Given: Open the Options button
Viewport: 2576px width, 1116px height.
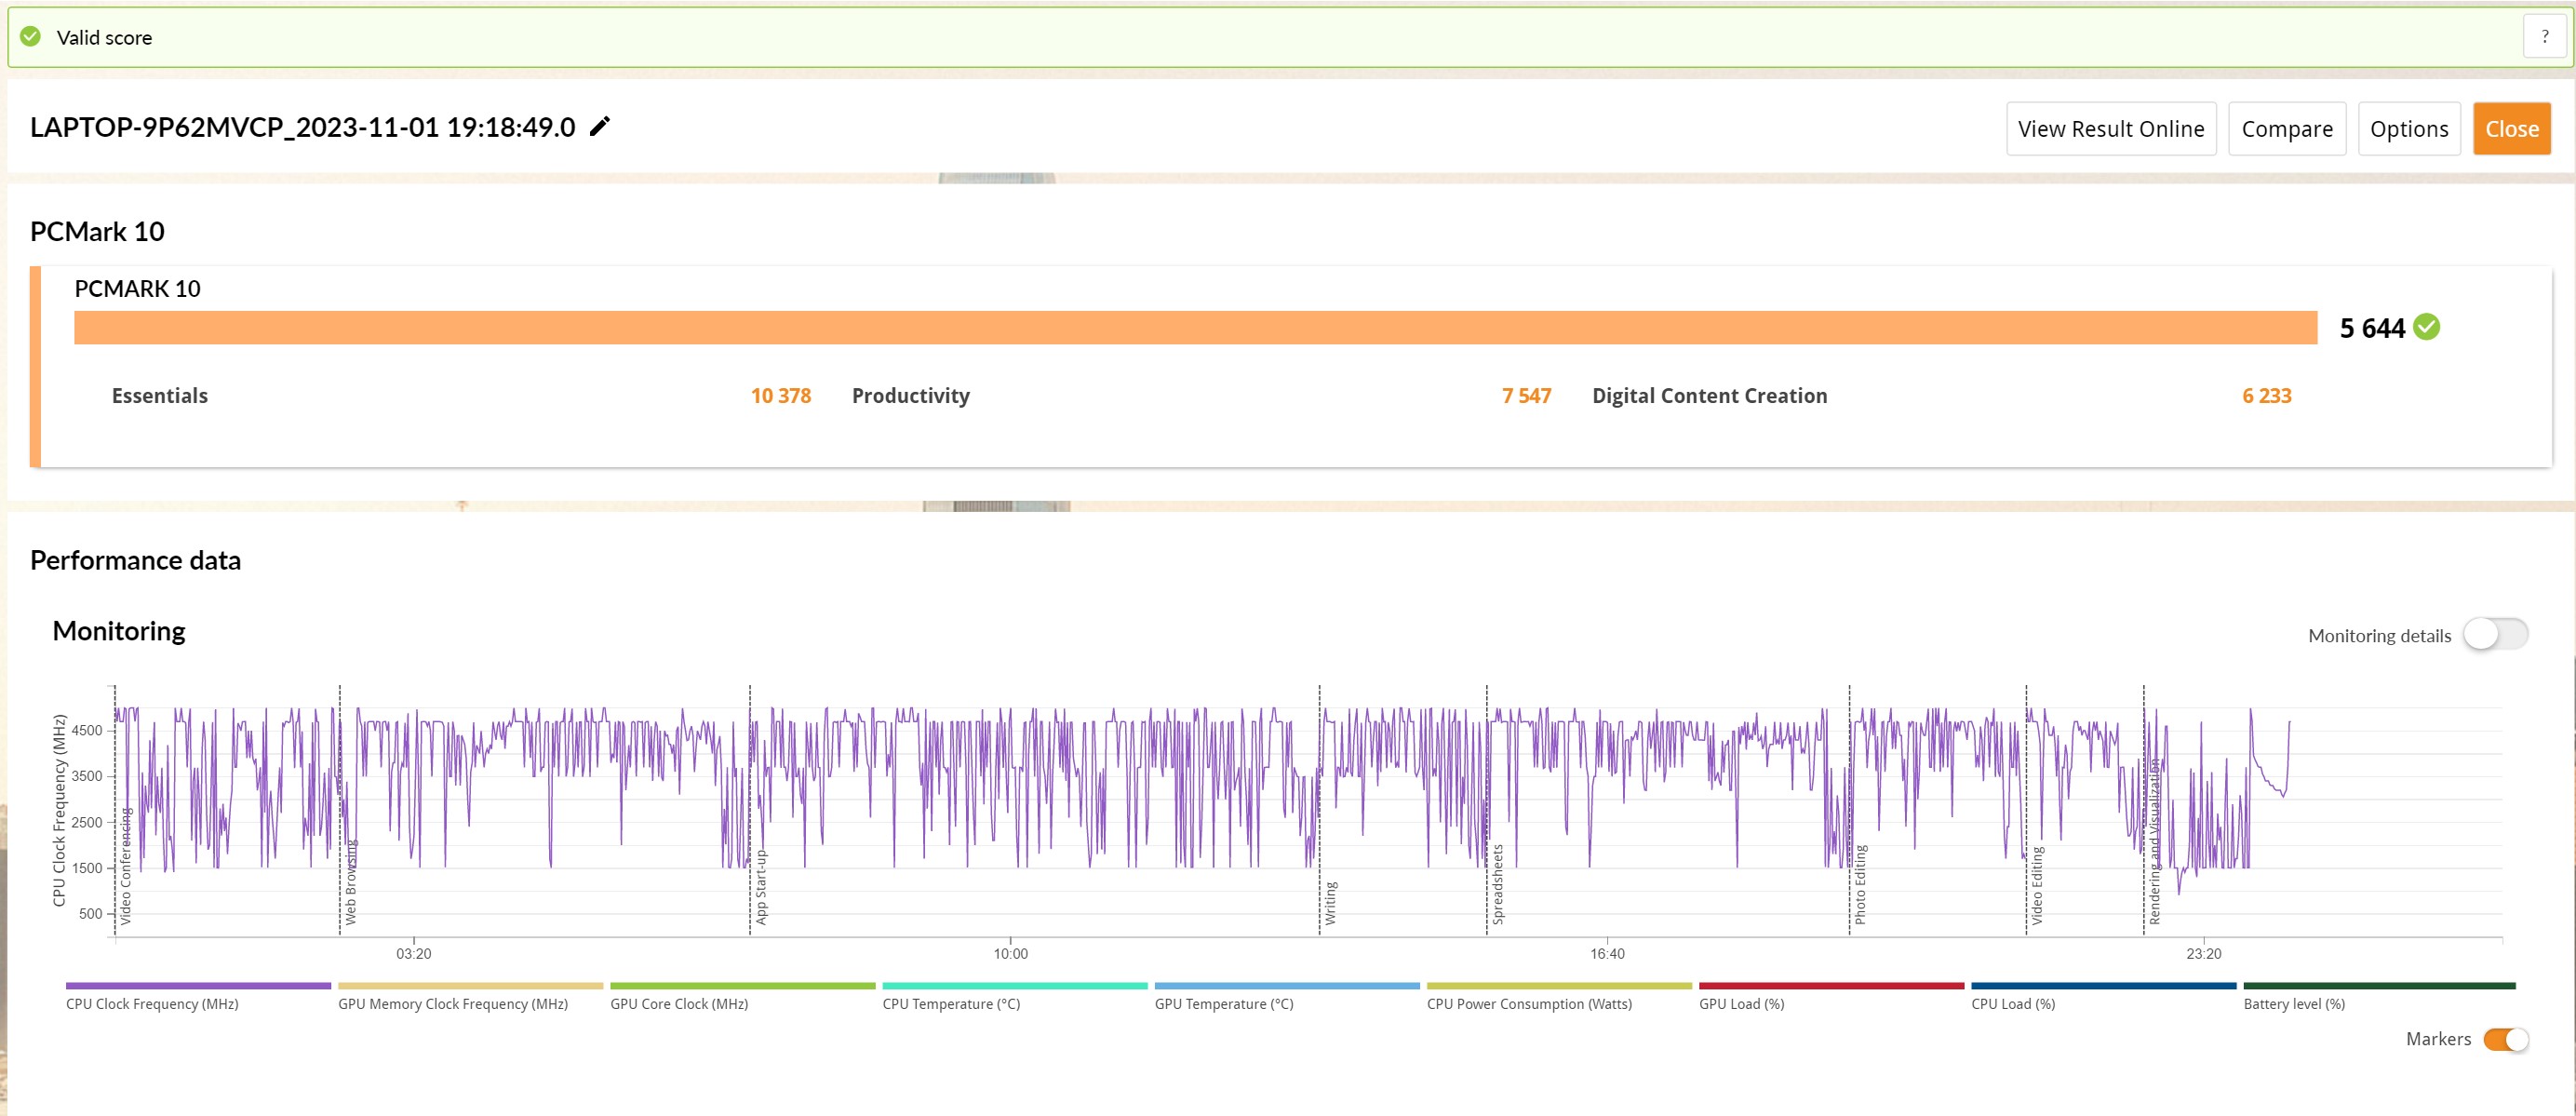Looking at the screenshot, I should point(2408,129).
